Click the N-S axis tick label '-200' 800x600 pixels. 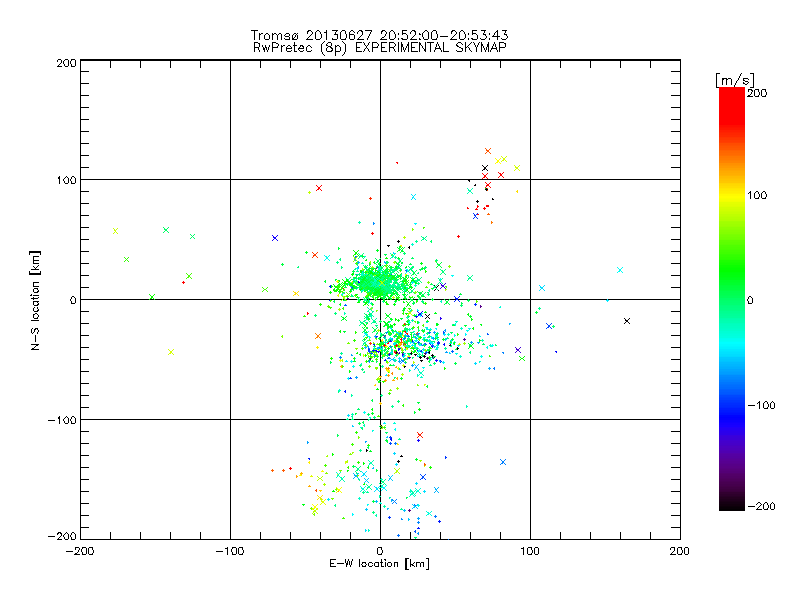tap(62, 536)
